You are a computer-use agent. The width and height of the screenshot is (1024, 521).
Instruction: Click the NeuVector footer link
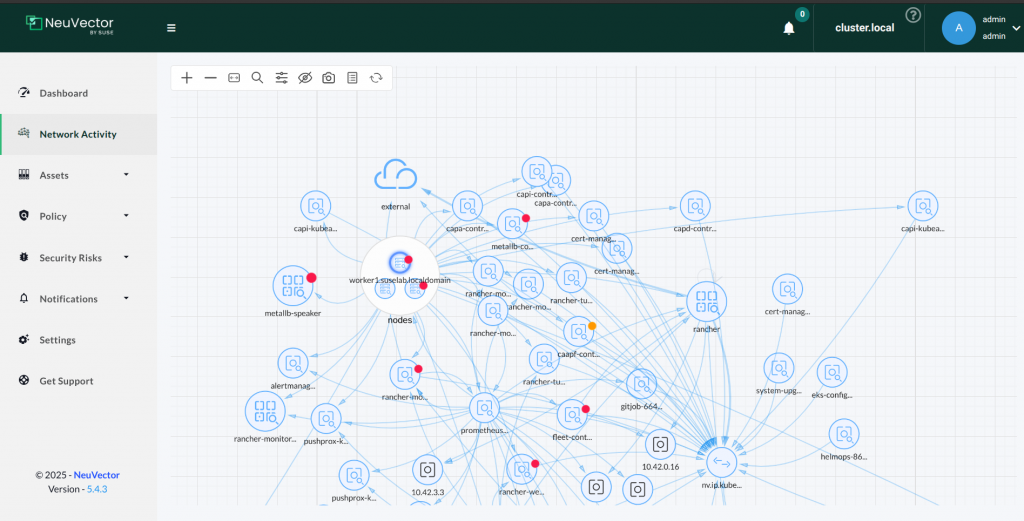[96, 475]
